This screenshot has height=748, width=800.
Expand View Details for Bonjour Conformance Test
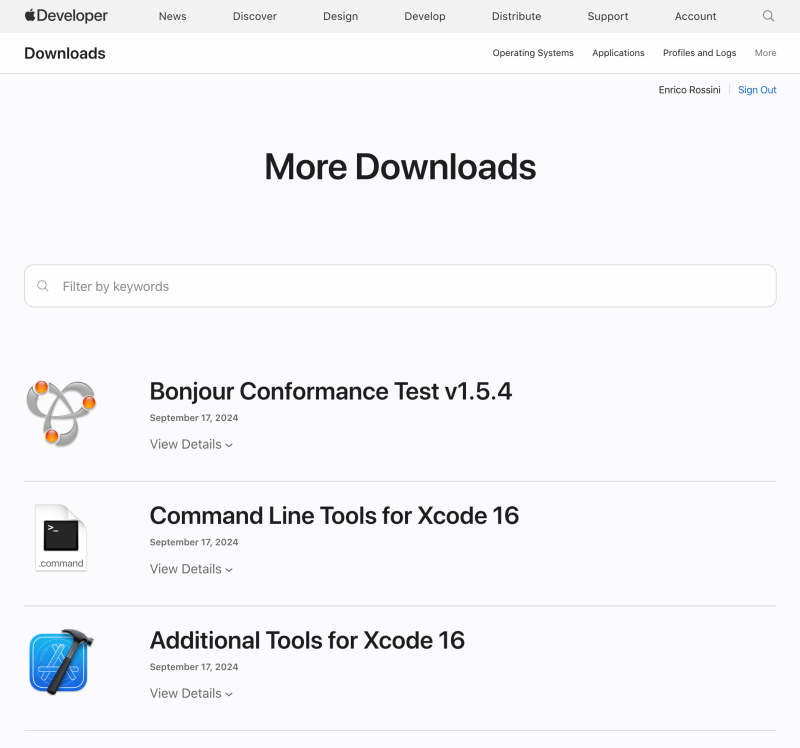click(x=191, y=444)
